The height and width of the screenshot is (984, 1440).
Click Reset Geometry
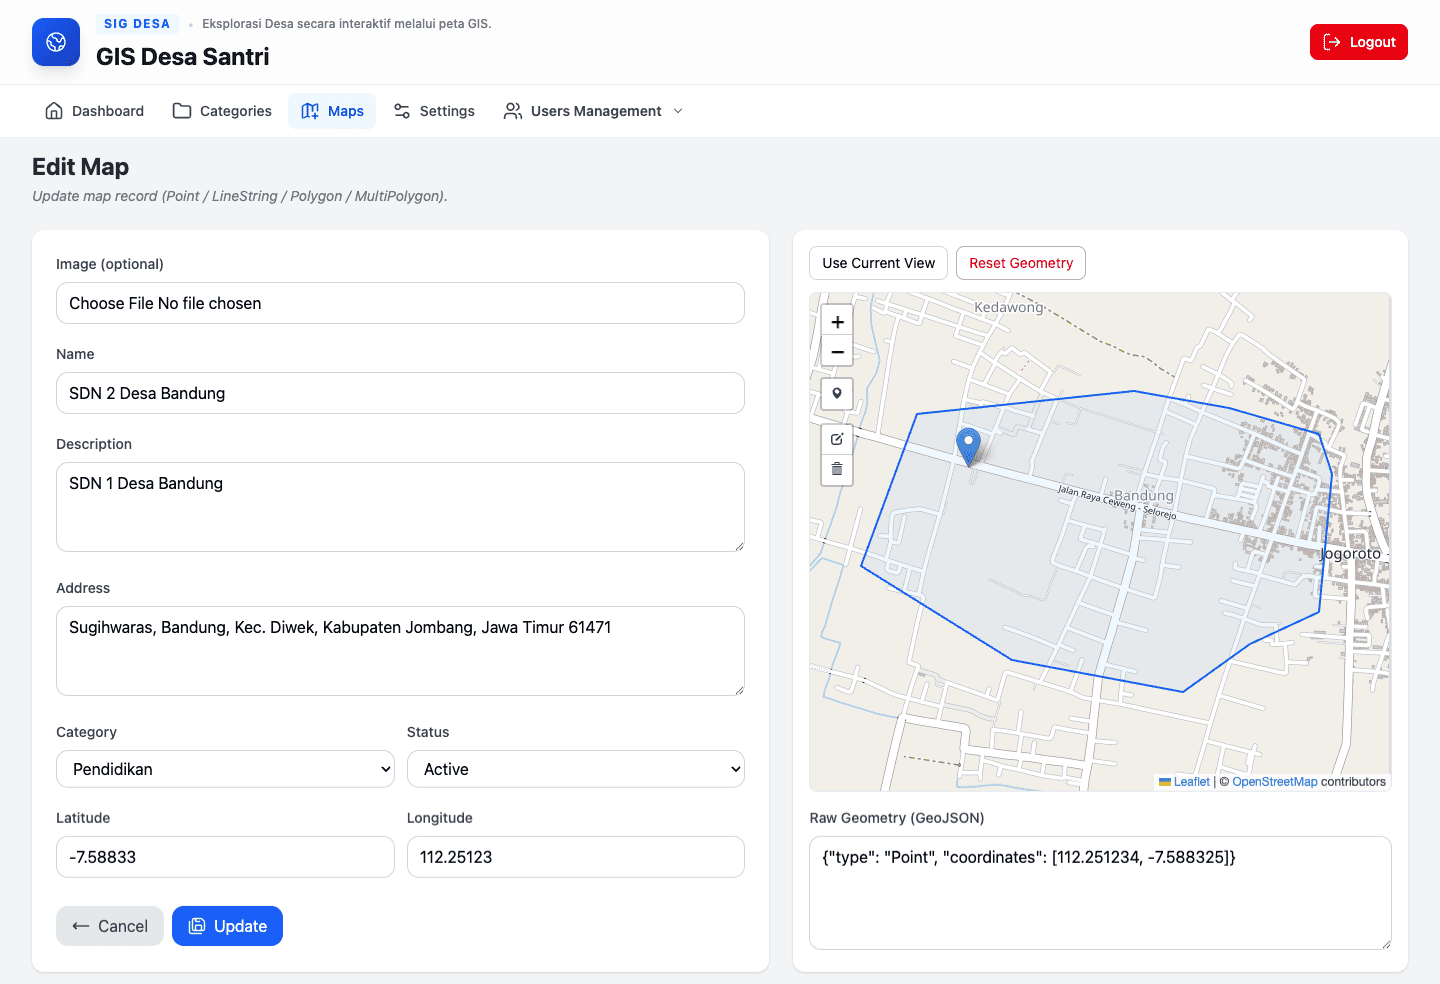[x=1020, y=263]
